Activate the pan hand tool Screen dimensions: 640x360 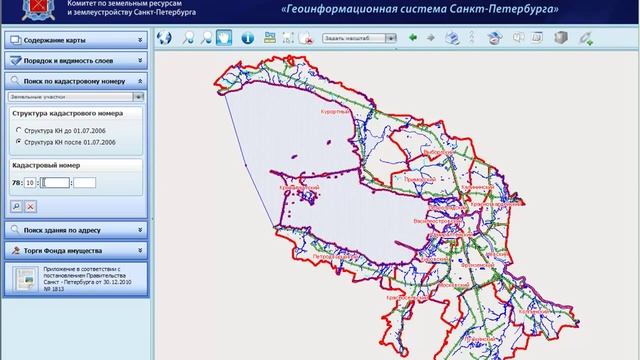click(x=224, y=38)
